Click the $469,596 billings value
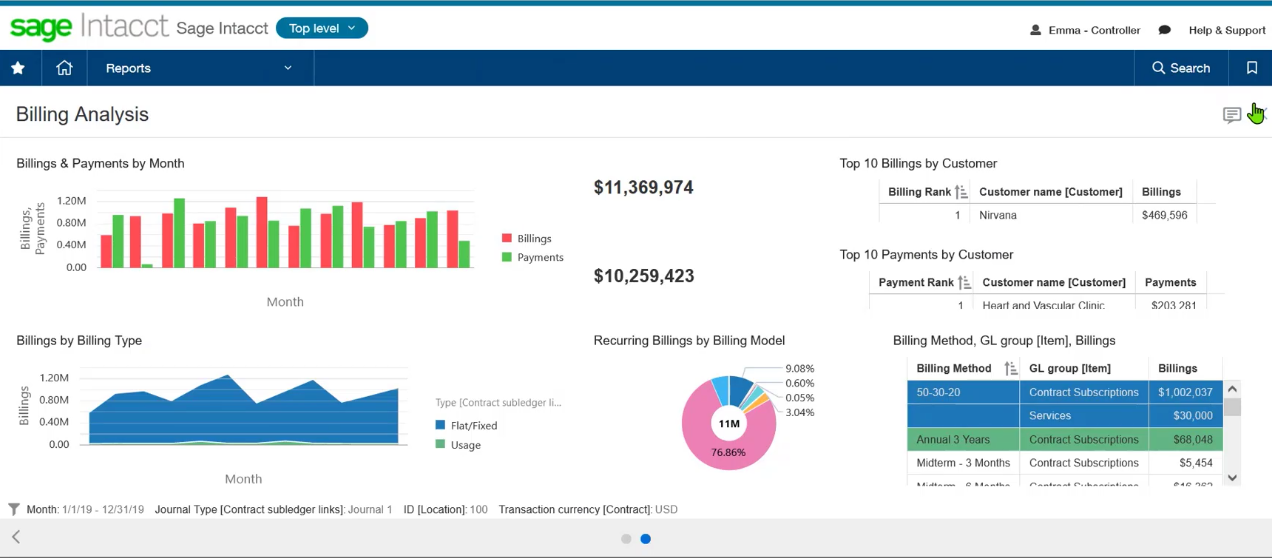This screenshot has width=1272, height=558. [1165, 215]
